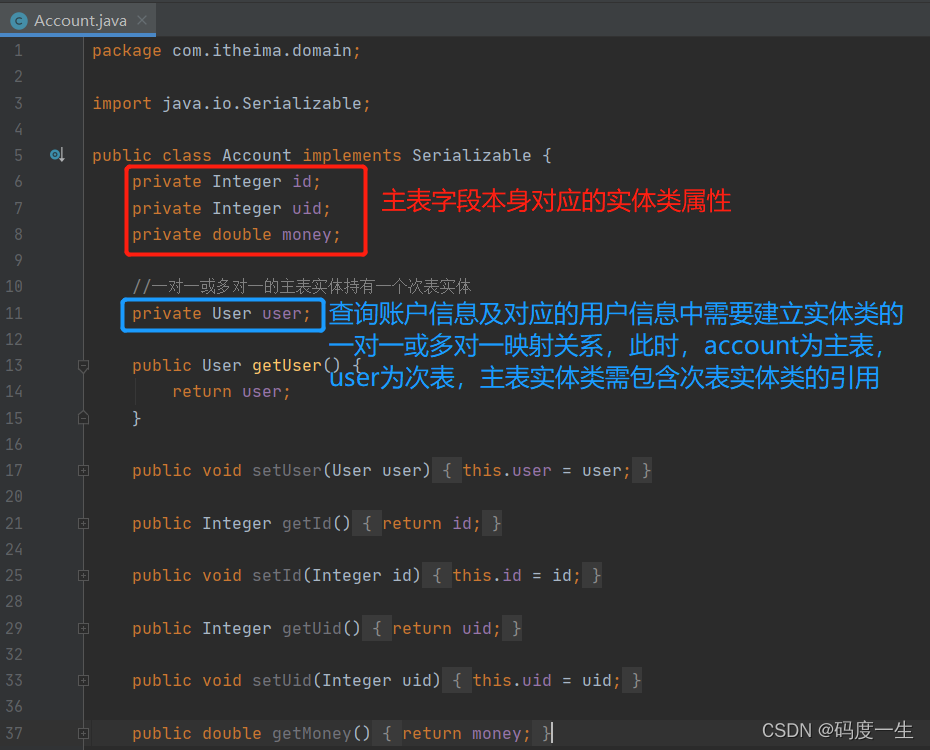The image size is (930, 750).
Task: Click the field 'private double money;'
Action: 236,235
